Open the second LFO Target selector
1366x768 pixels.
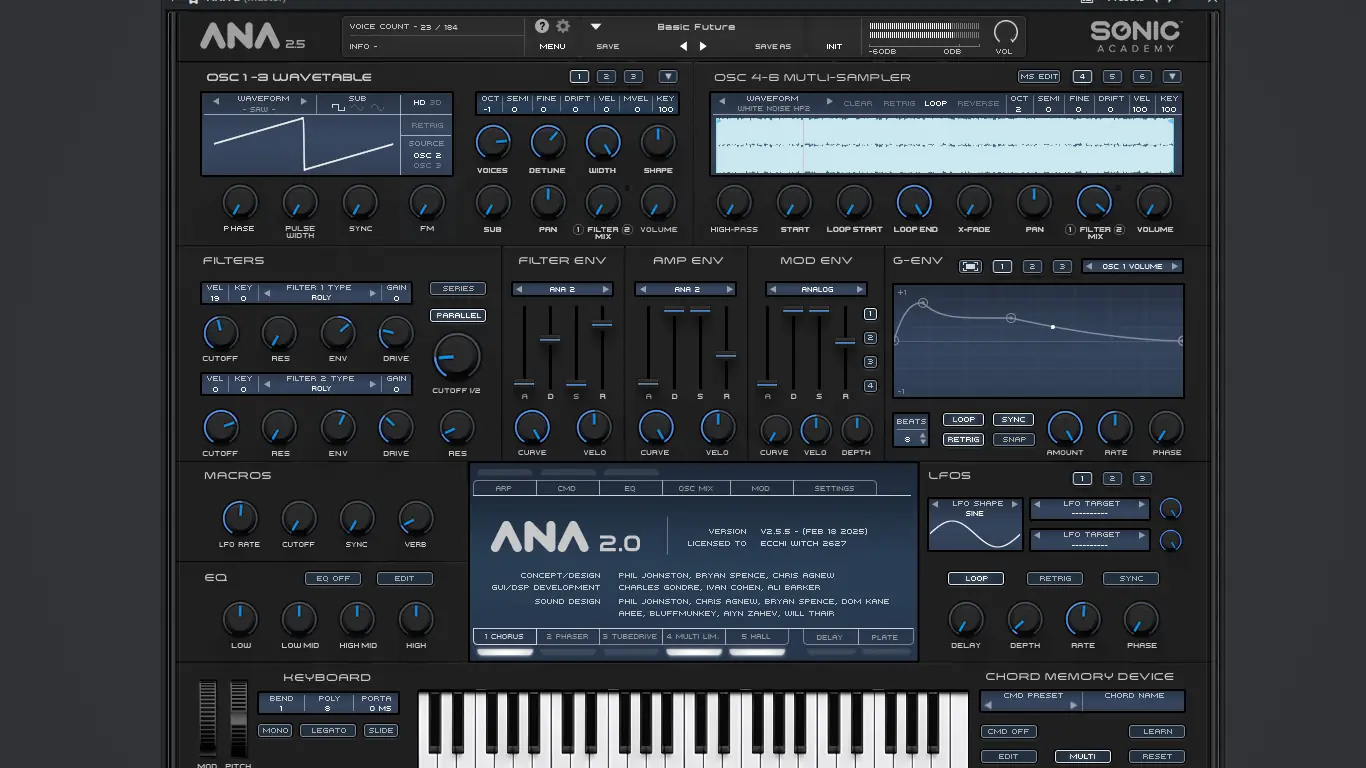(1090, 540)
